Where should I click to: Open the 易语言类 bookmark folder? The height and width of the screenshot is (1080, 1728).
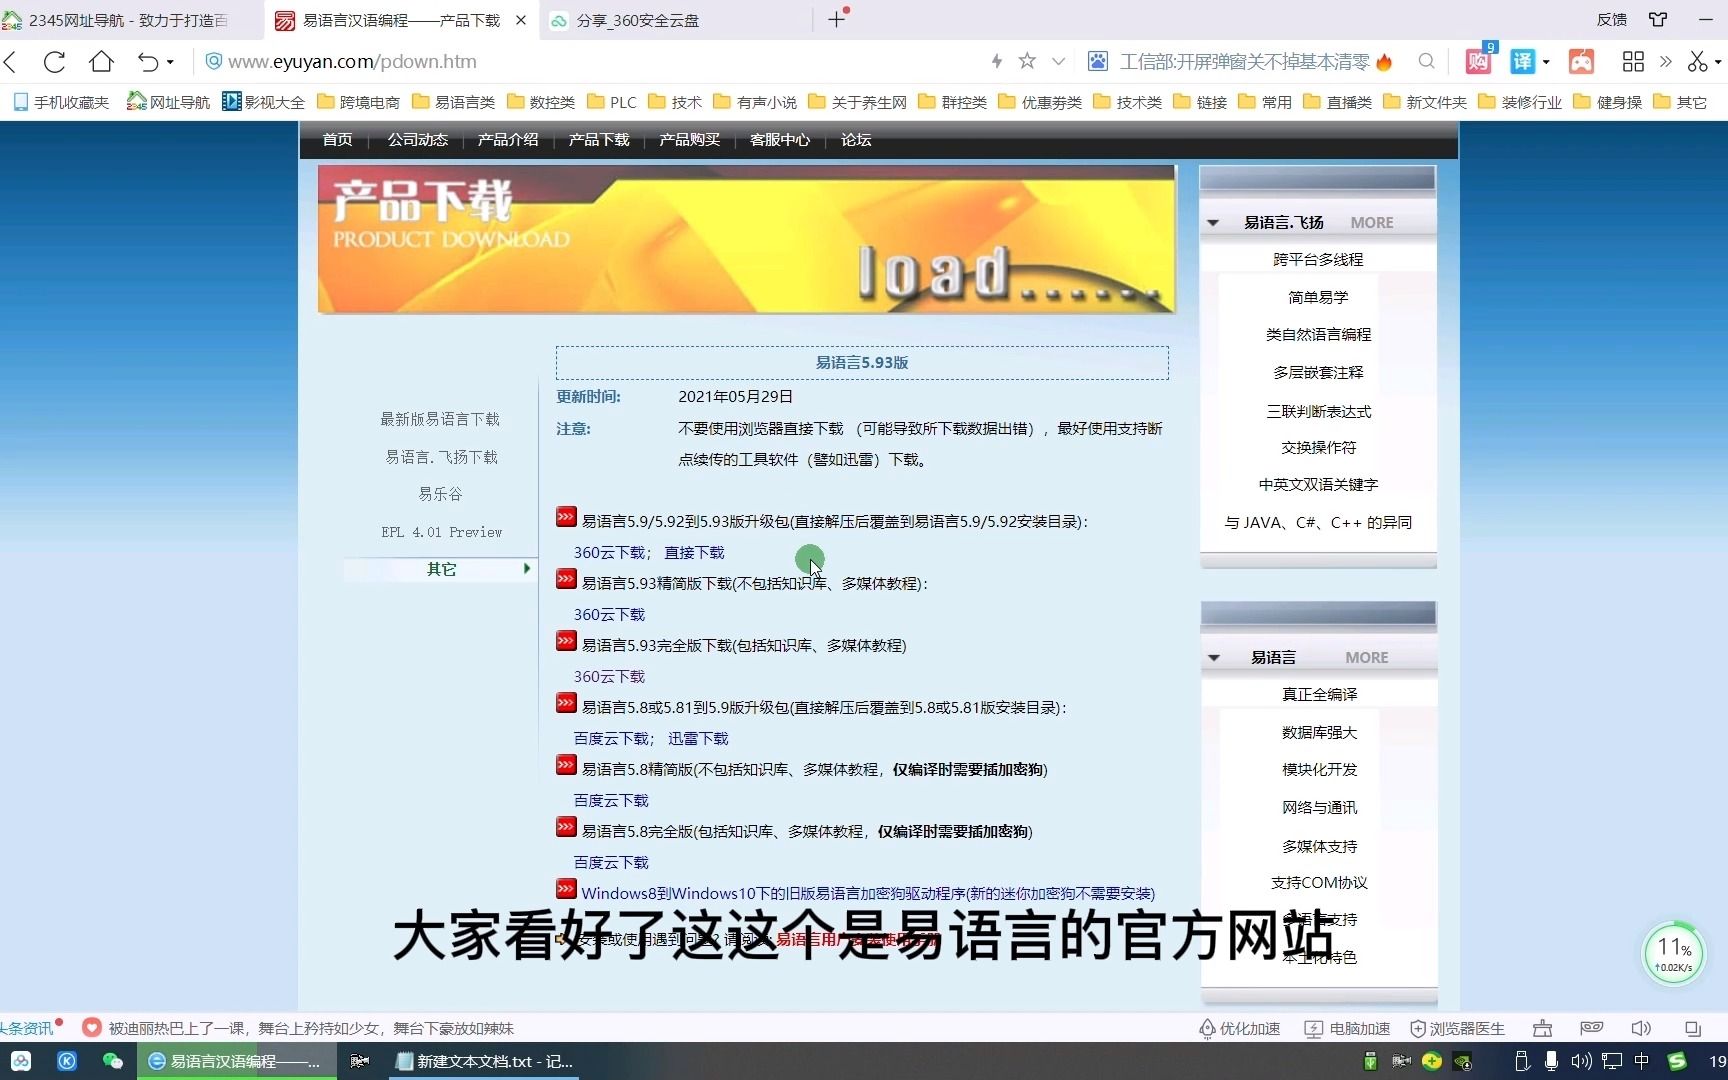(x=454, y=102)
